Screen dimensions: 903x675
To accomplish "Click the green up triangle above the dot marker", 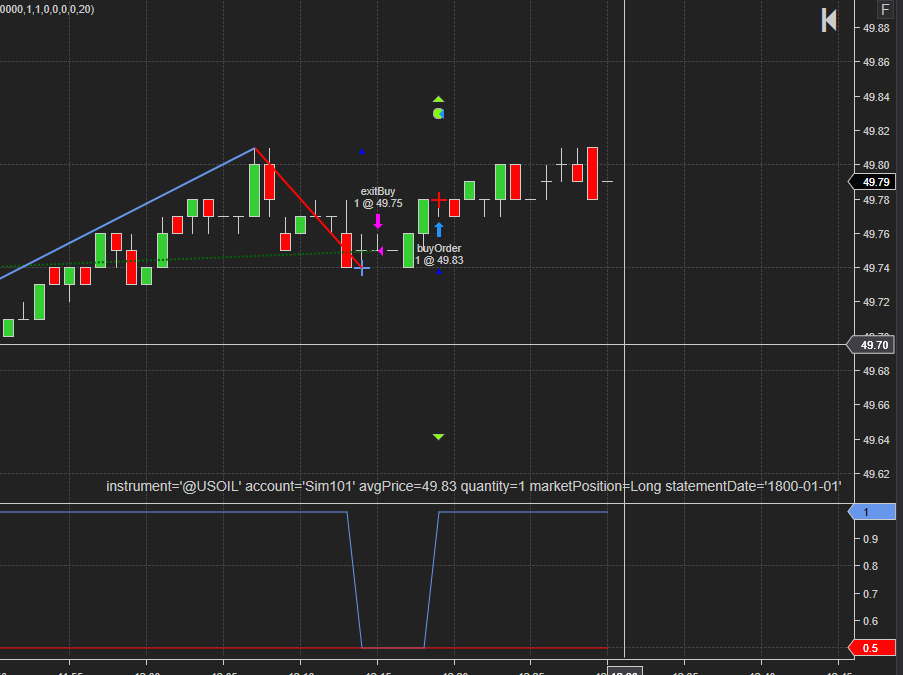I will pyautogui.click(x=438, y=100).
